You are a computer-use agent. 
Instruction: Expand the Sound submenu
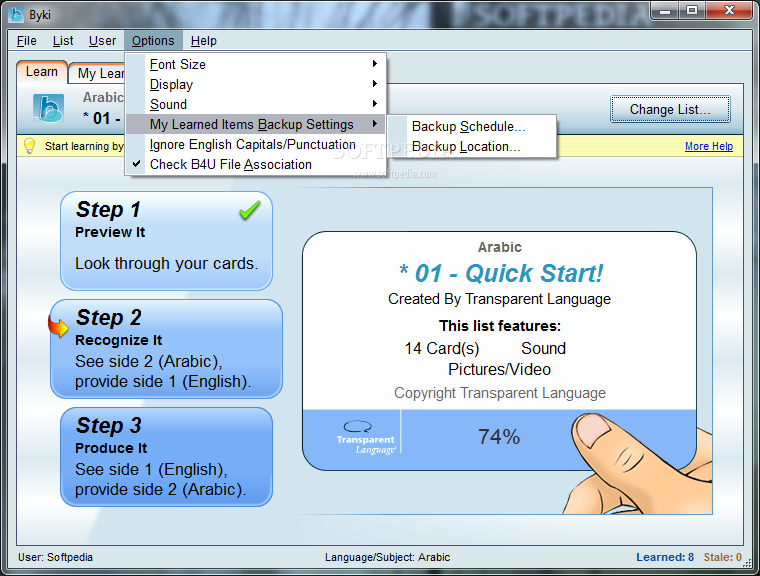coord(255,104)
